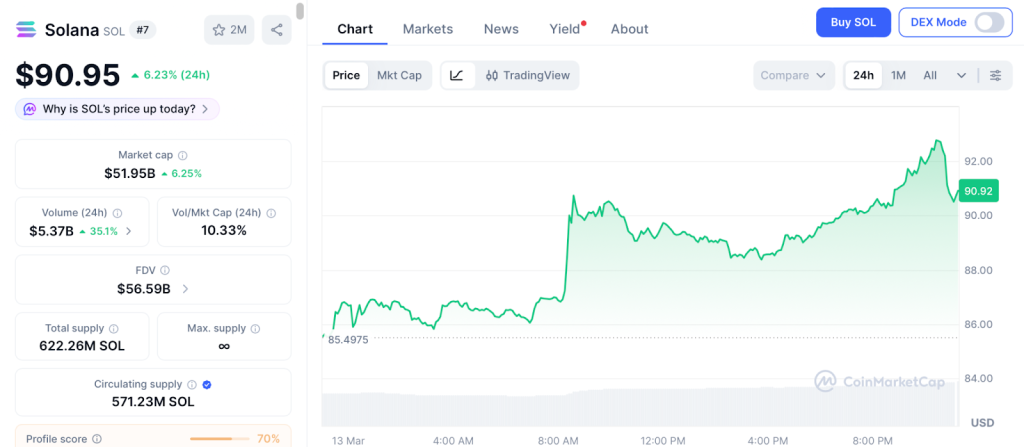The height and width of the screenshot is (447, 1024).
Task: Click the star watchlist button showing 2M
Action: (x=229, y=30)
